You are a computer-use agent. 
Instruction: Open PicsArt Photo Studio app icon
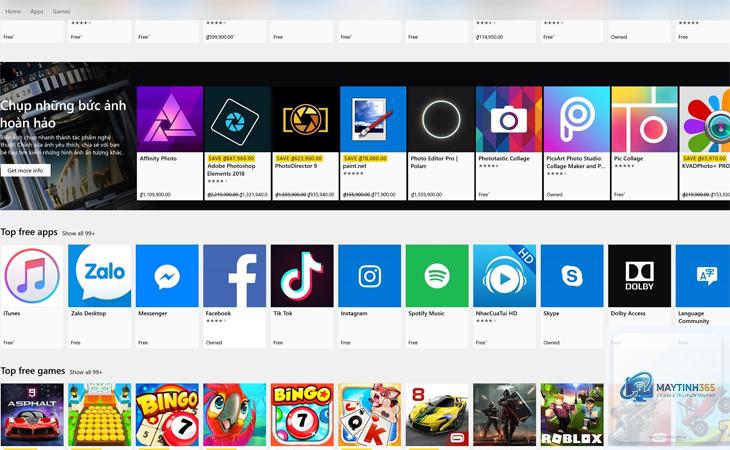[x=577, y=119]
